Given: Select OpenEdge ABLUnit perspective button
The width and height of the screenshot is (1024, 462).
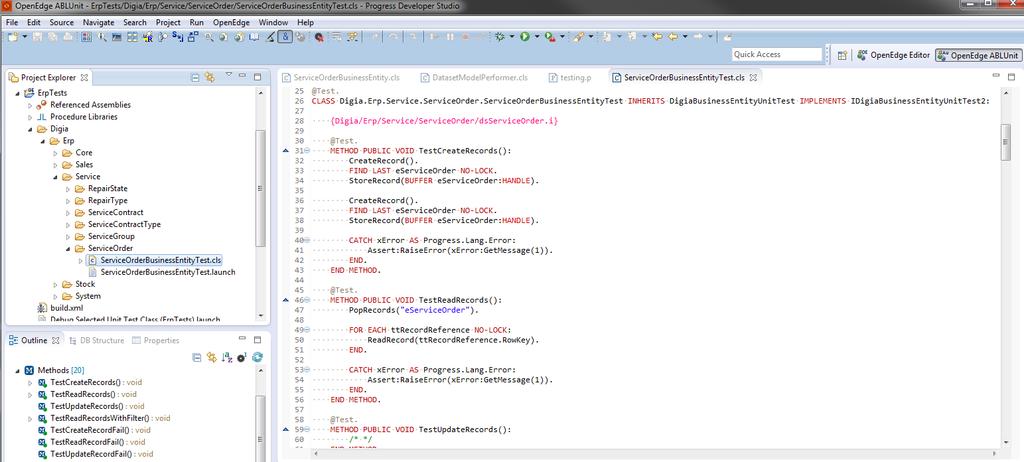Looking at the screenshot, I should click(x=978, y=55).
